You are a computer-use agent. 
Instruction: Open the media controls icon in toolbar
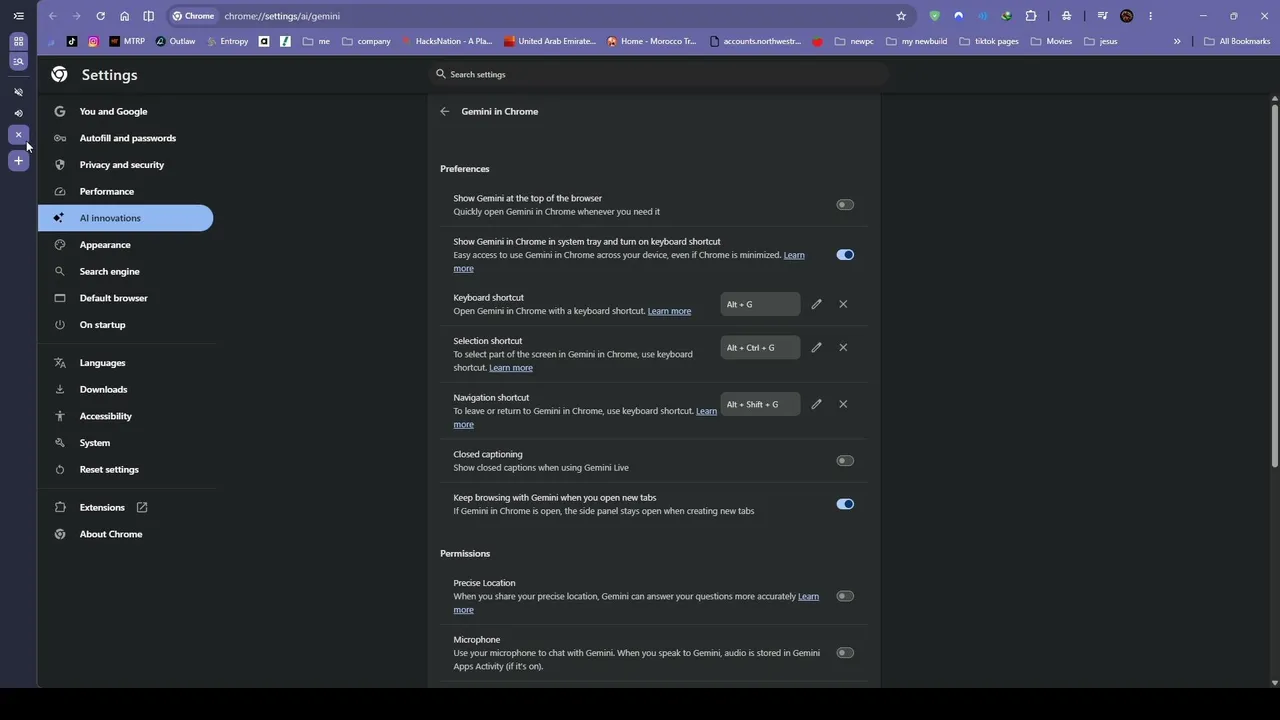1102,16
